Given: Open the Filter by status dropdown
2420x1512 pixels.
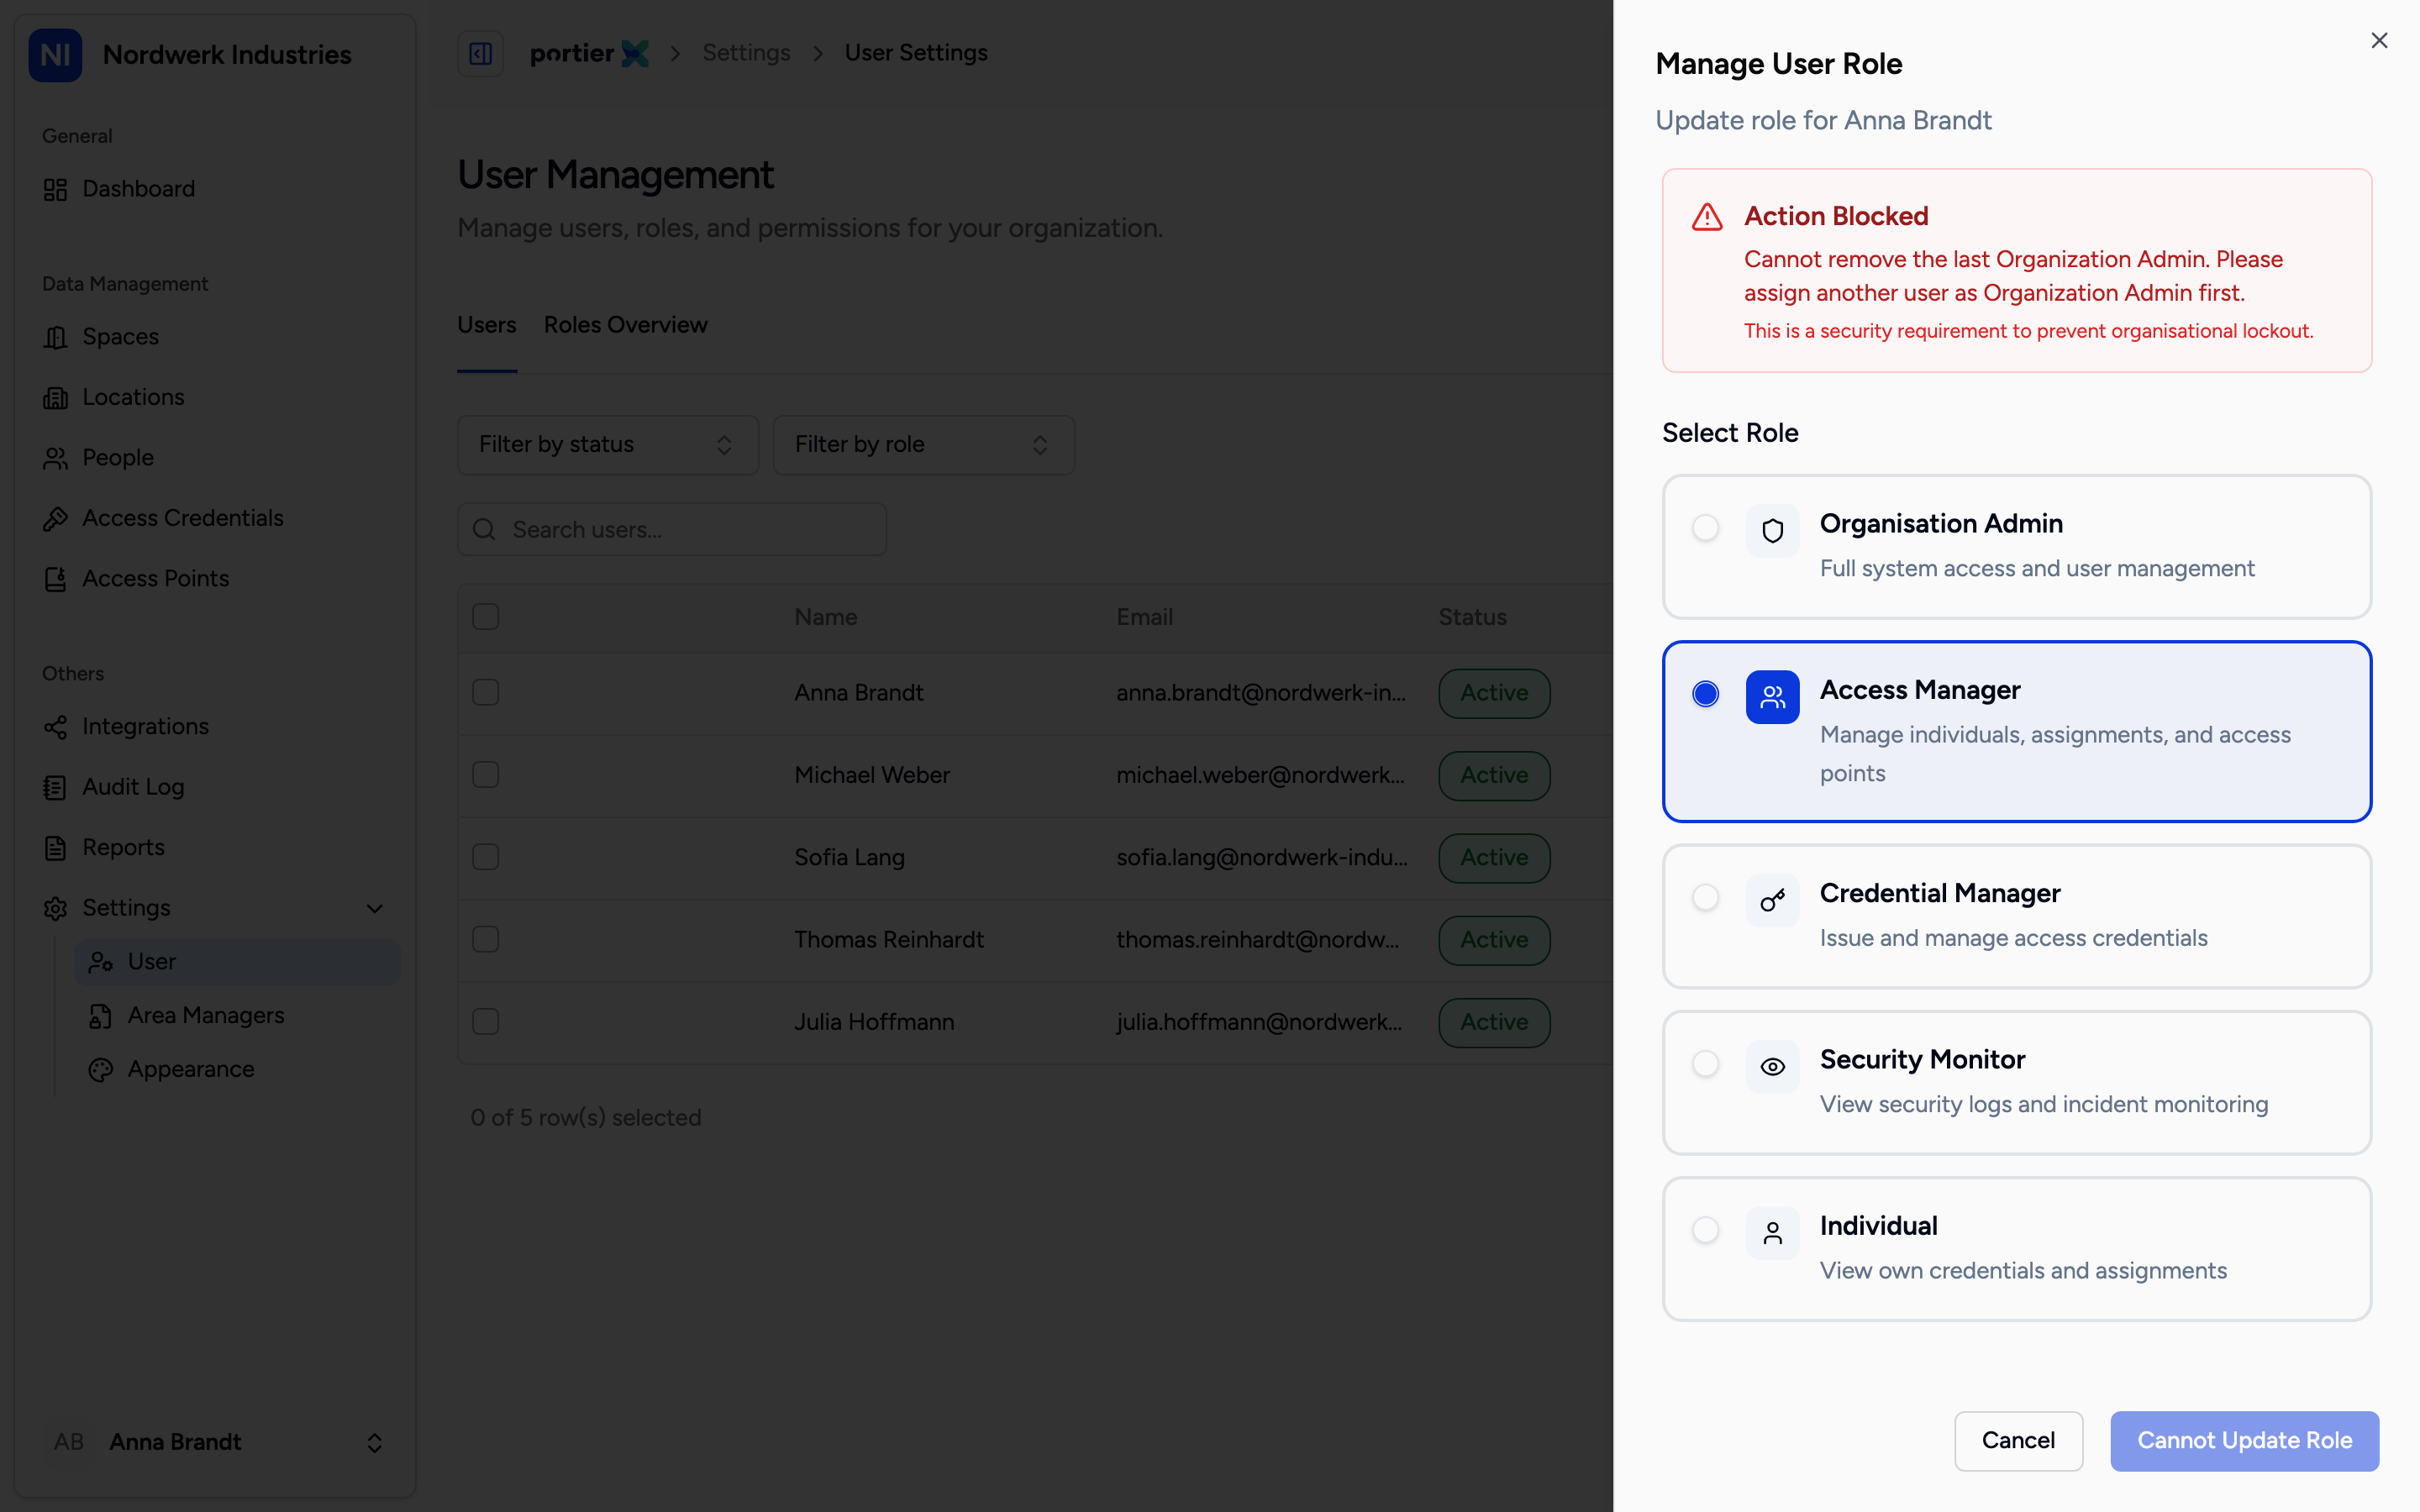Looking at the screenshot, I should click(608, 444).
